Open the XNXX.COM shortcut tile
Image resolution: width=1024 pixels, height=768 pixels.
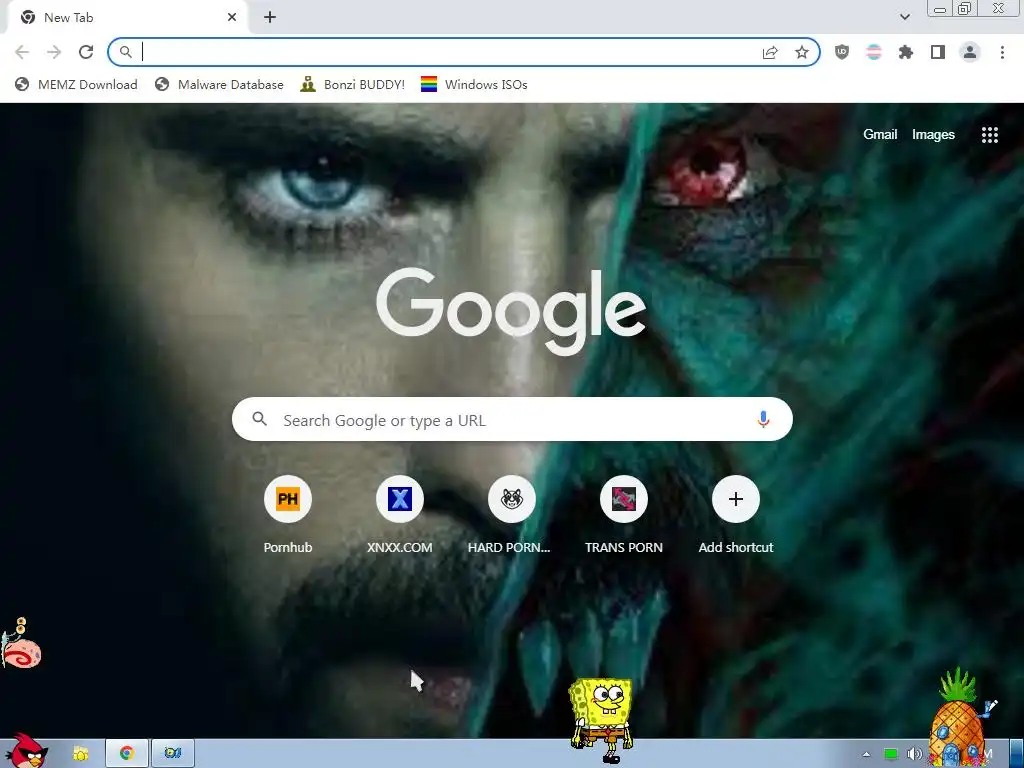coord(400,515)
